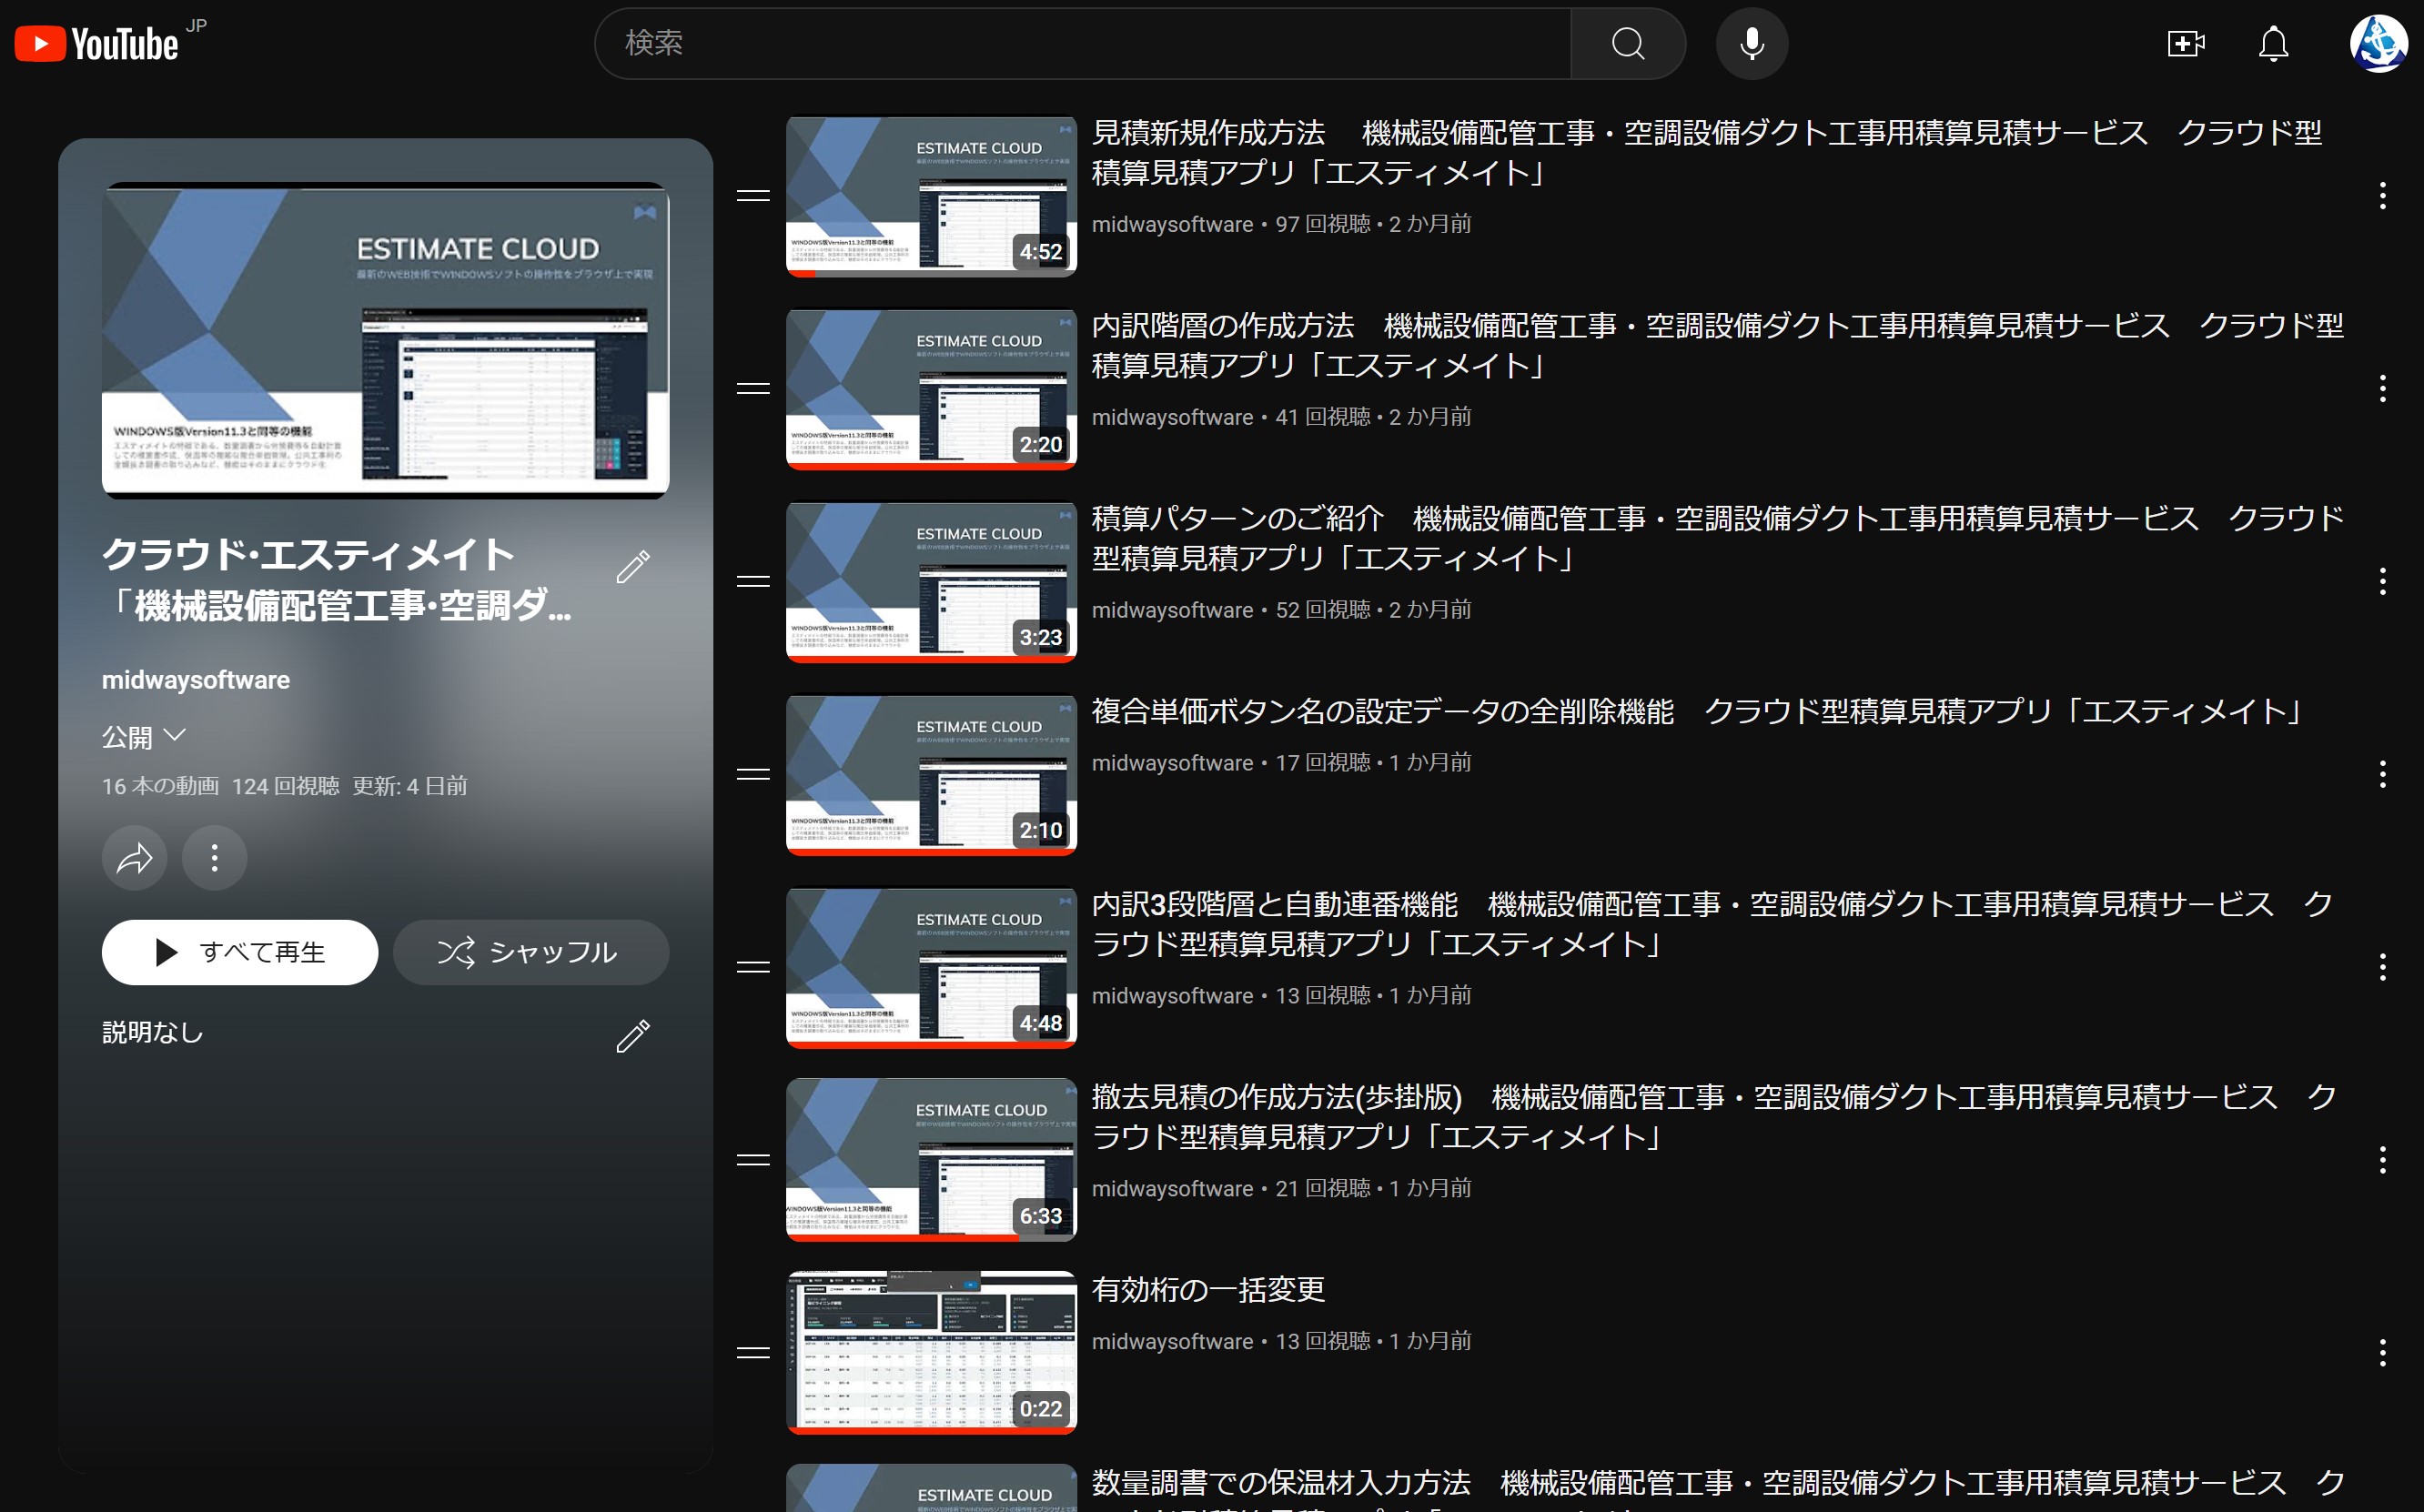Open the more menu for 見積新規作成方法 video
Image resolution: width=2424 pixels, height=1512 pixels.
pos(2383,196)
